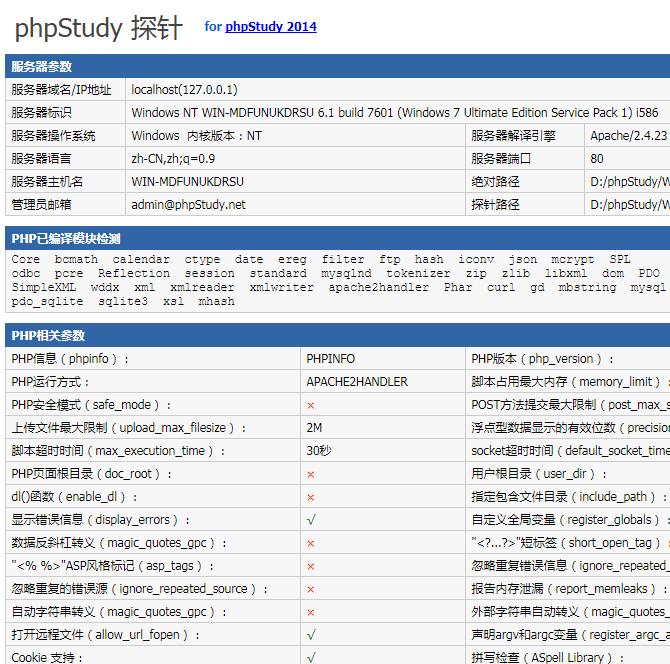Click the localhost(127.0.0.1) value
670x664 pixels.
(184, 90)
